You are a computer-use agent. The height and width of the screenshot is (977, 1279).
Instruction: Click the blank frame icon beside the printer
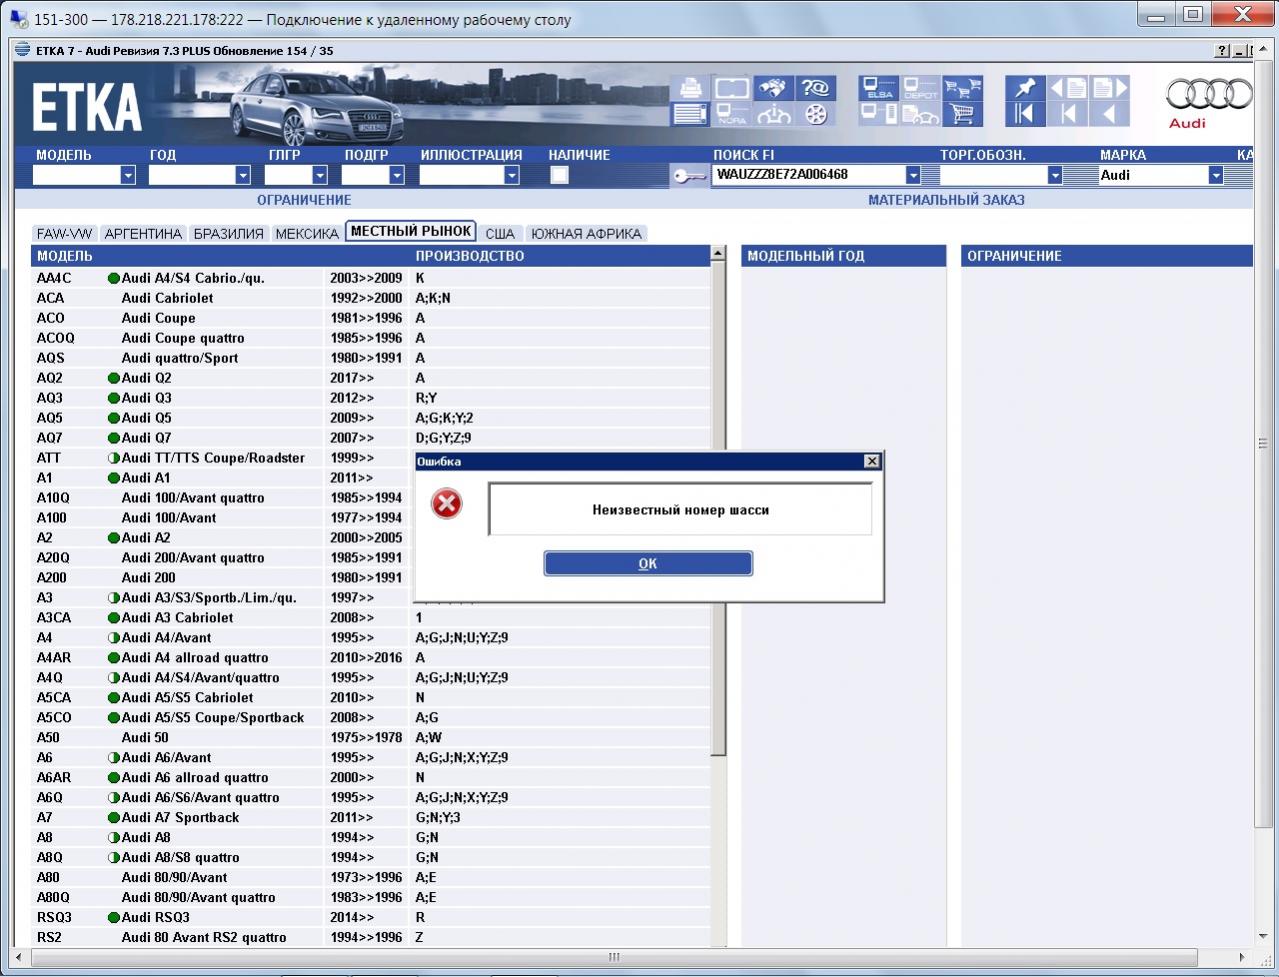coord(732,88)
